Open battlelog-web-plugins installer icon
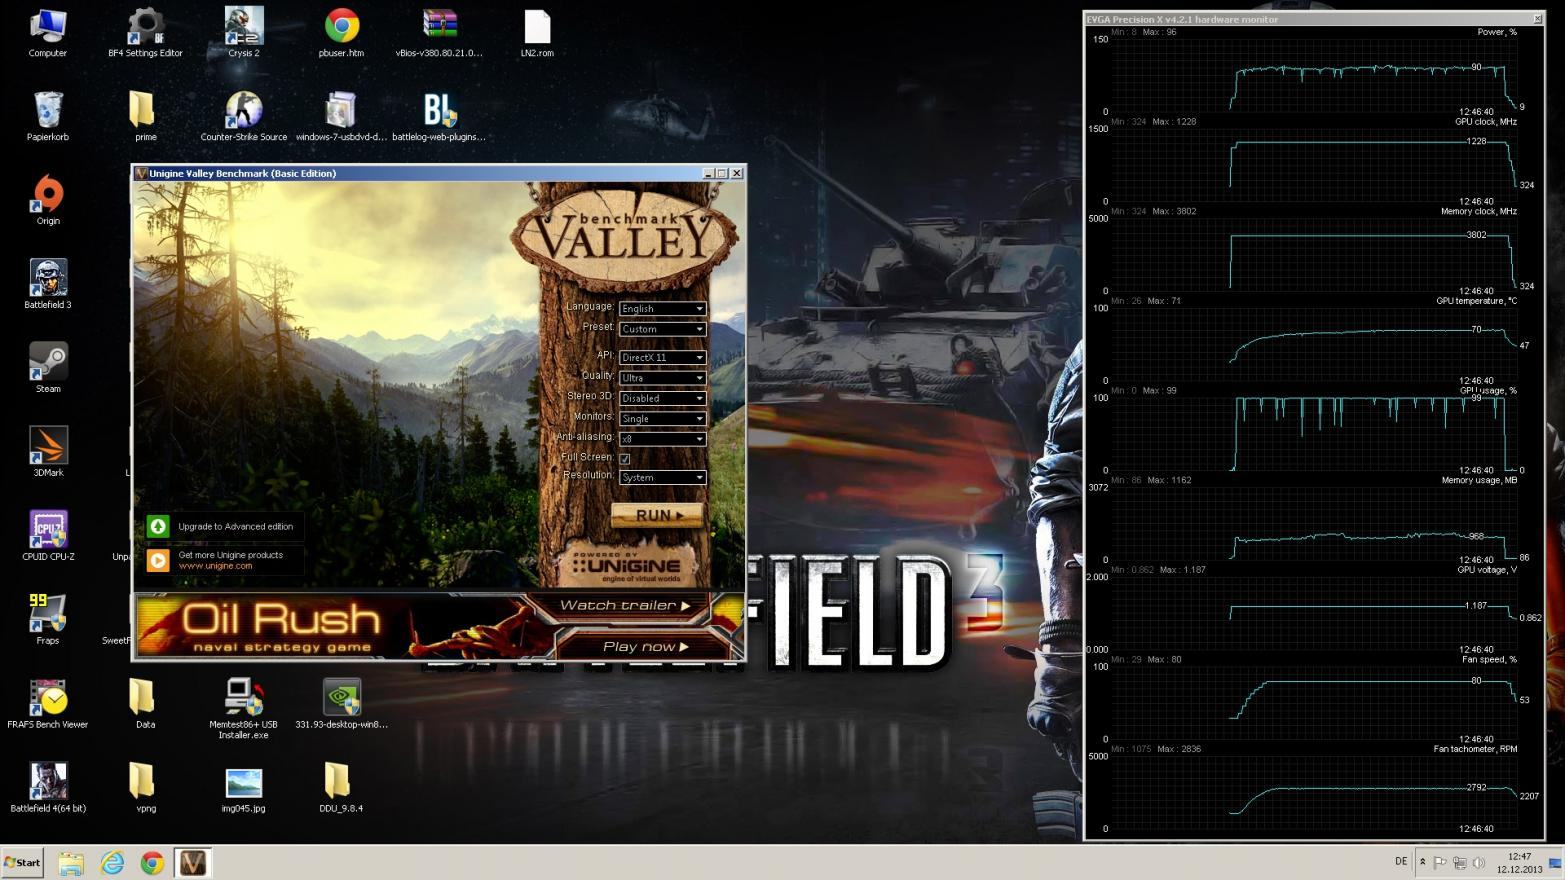1565x880 pixels. 439,116
